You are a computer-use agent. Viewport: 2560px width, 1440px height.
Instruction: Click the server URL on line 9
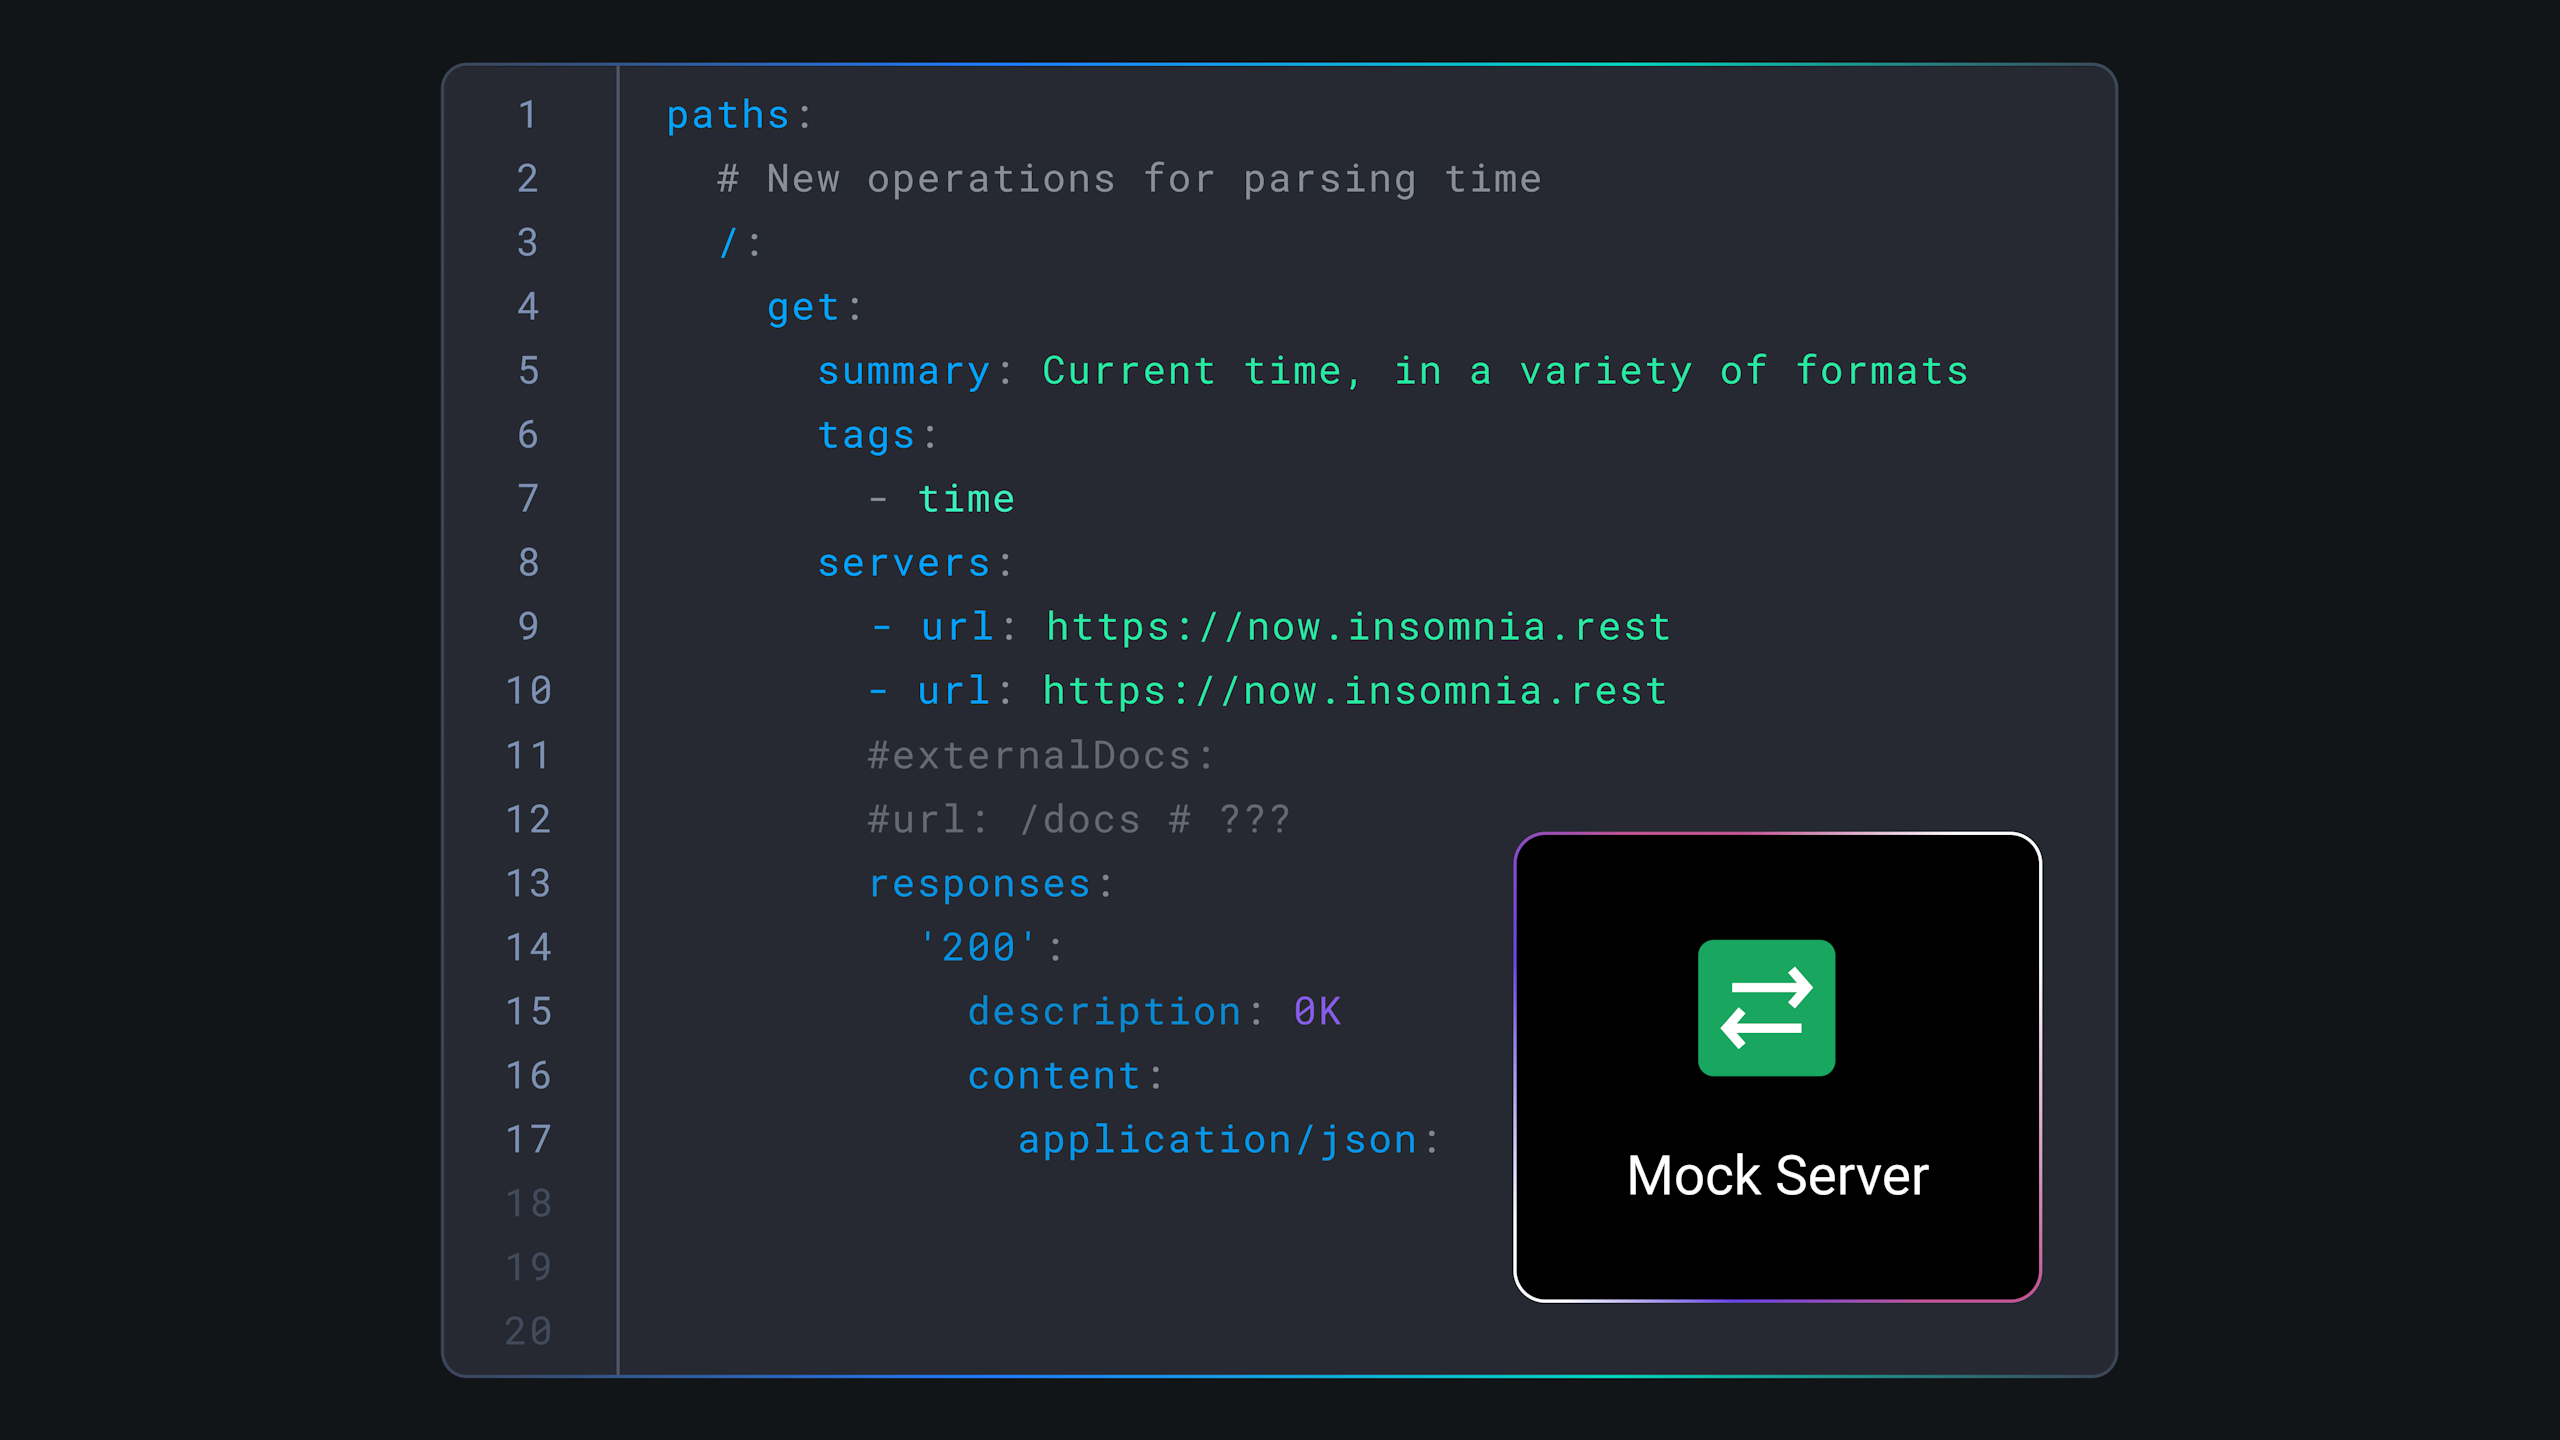tap(1358, 627)
